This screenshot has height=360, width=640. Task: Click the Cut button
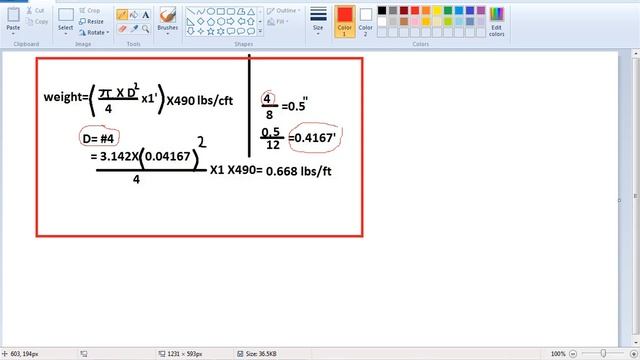click(36, 11)
